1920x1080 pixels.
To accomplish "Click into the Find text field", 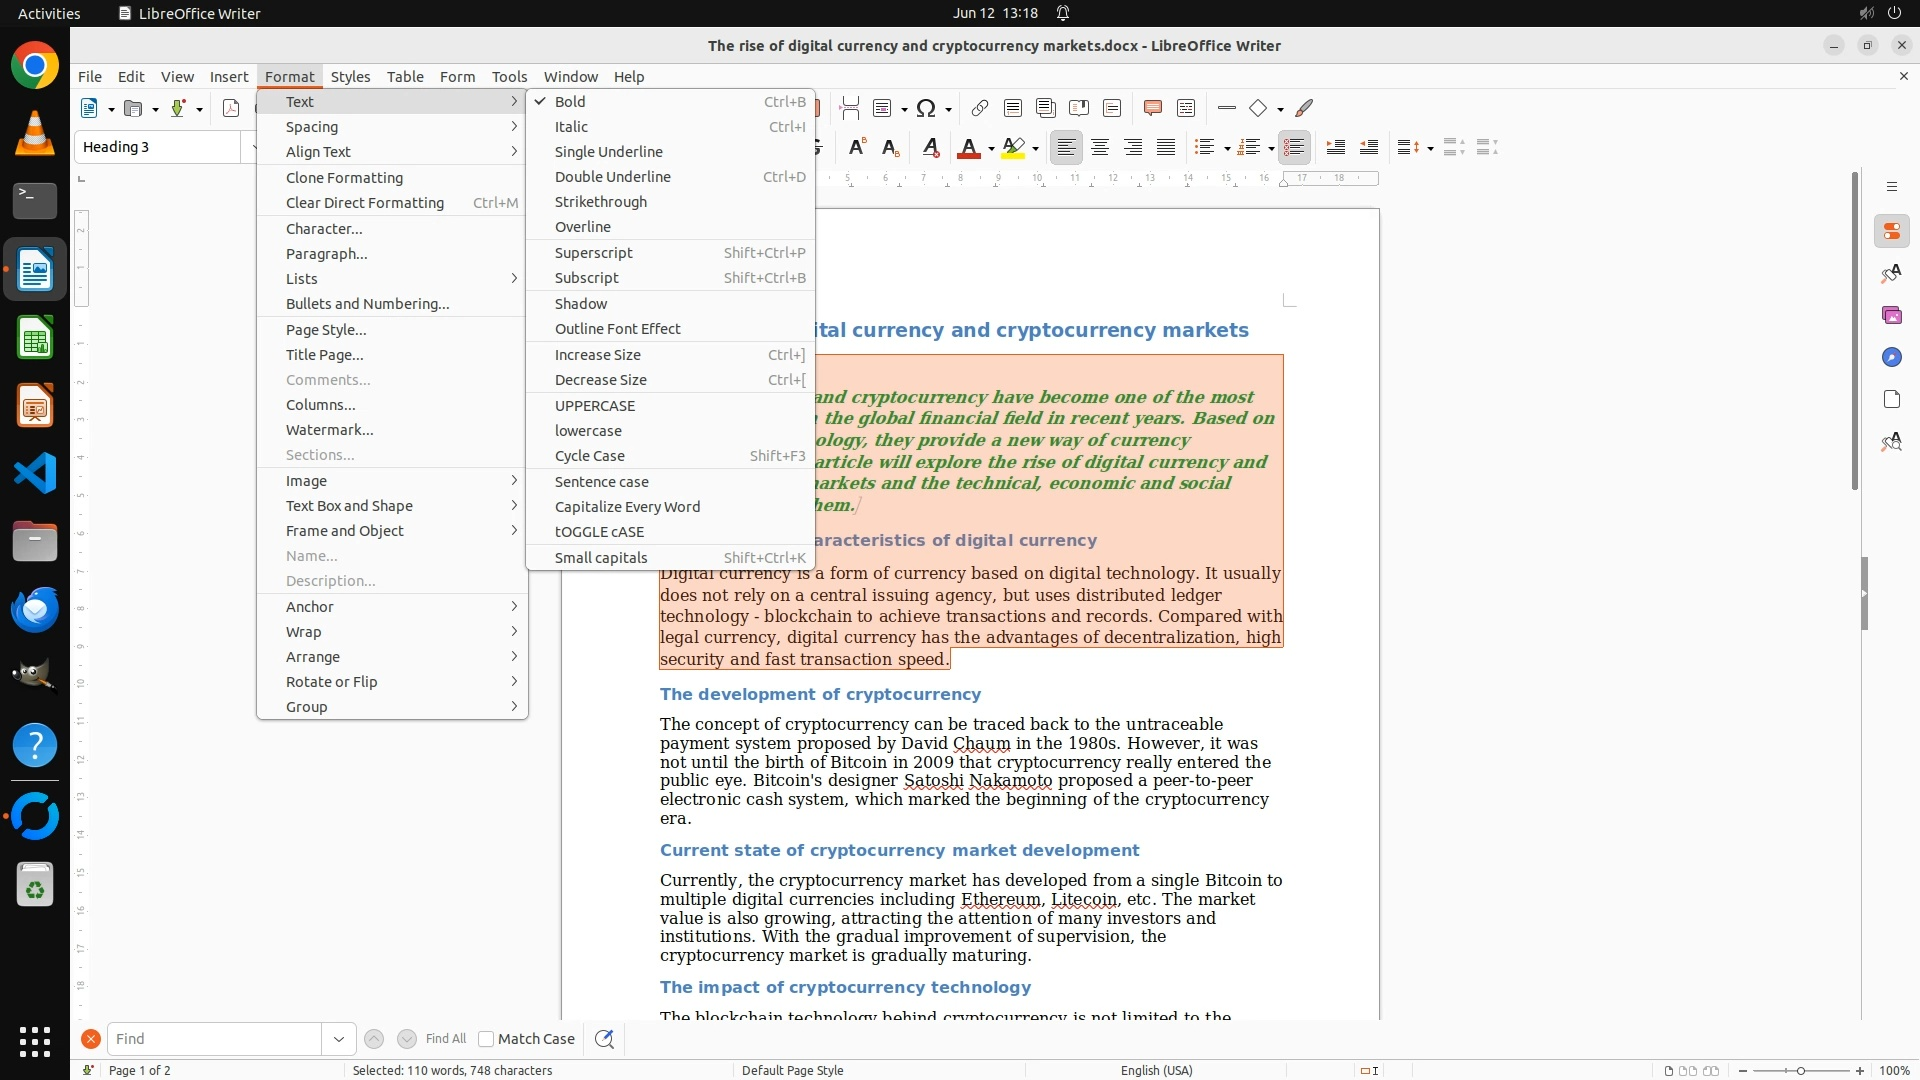I will 213,1039.
